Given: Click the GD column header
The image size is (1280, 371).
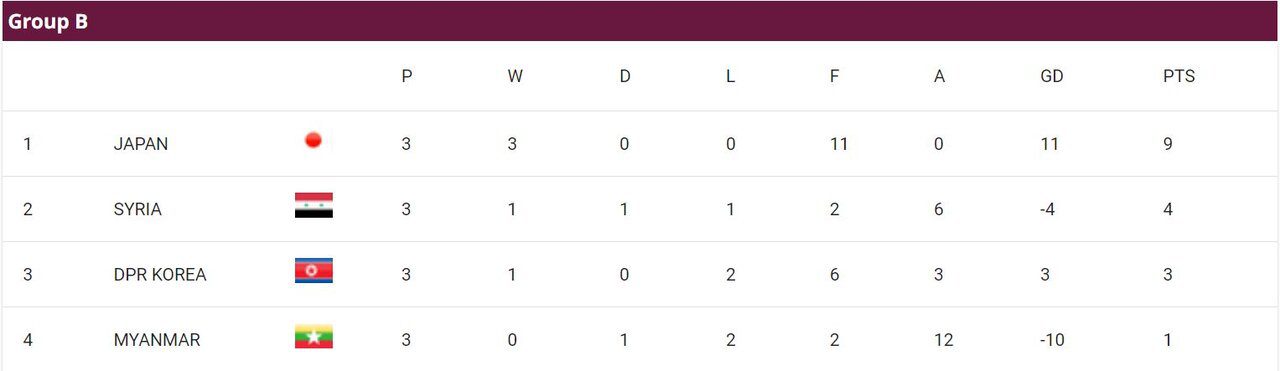Looking at the screenshot, I should [1051, 76].
